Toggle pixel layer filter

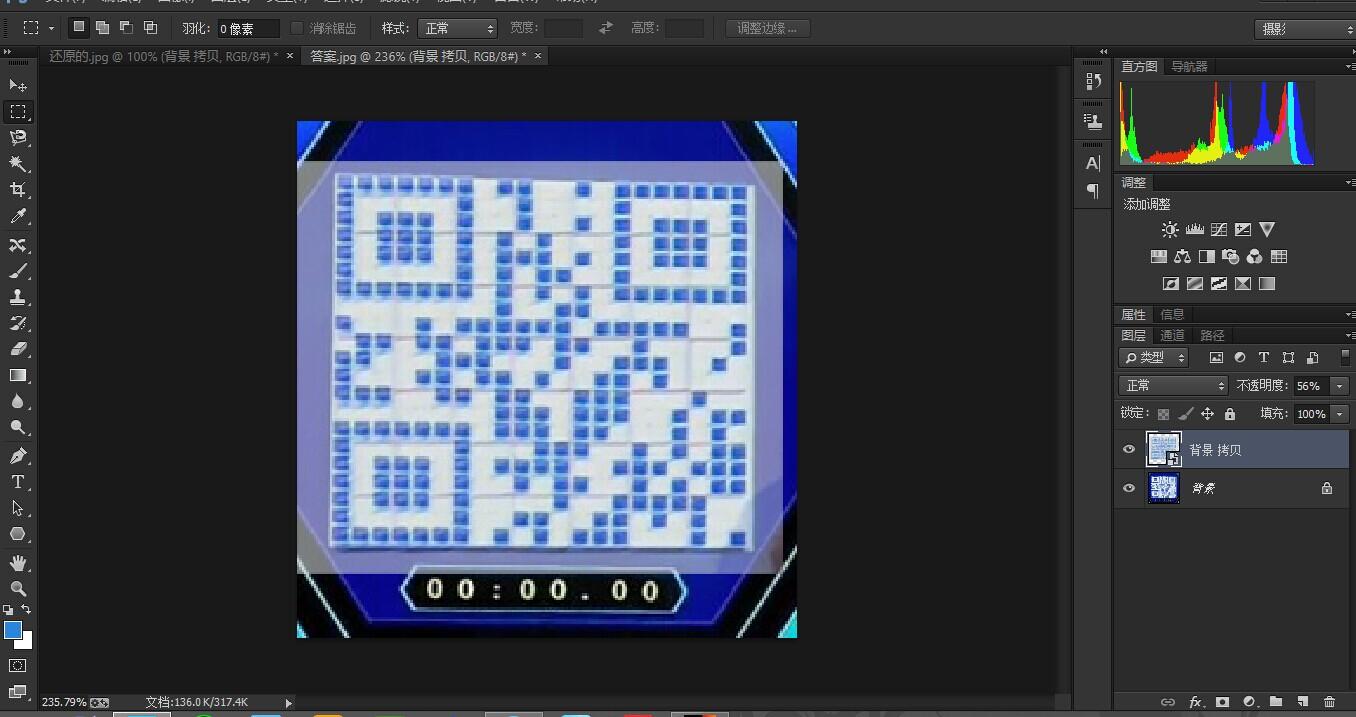[1216, 358]
